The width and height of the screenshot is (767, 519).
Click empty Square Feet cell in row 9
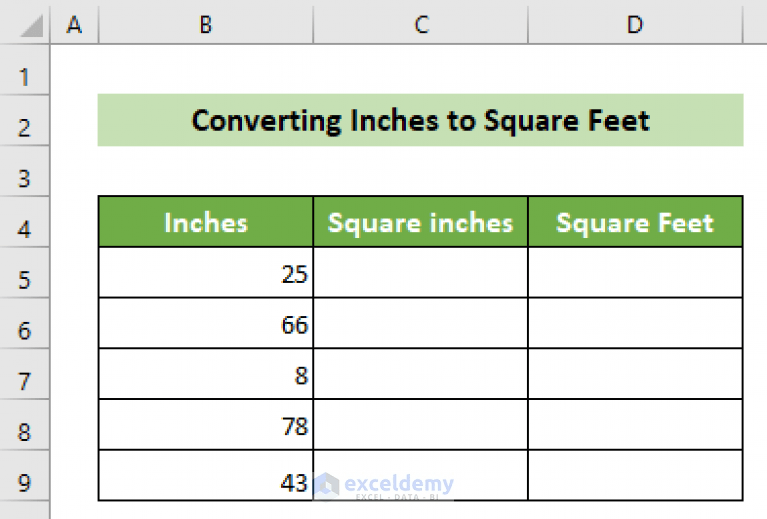[x=635, y=475]
